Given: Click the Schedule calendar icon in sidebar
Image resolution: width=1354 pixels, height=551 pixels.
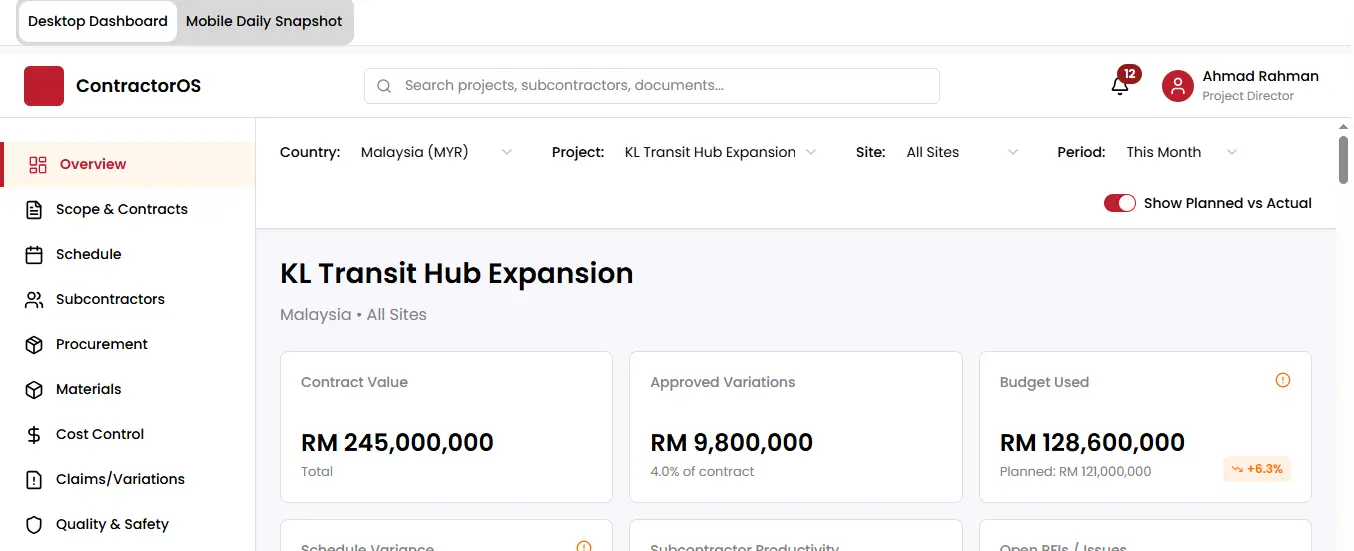Looking at the screenshot, I should [34, 255].
